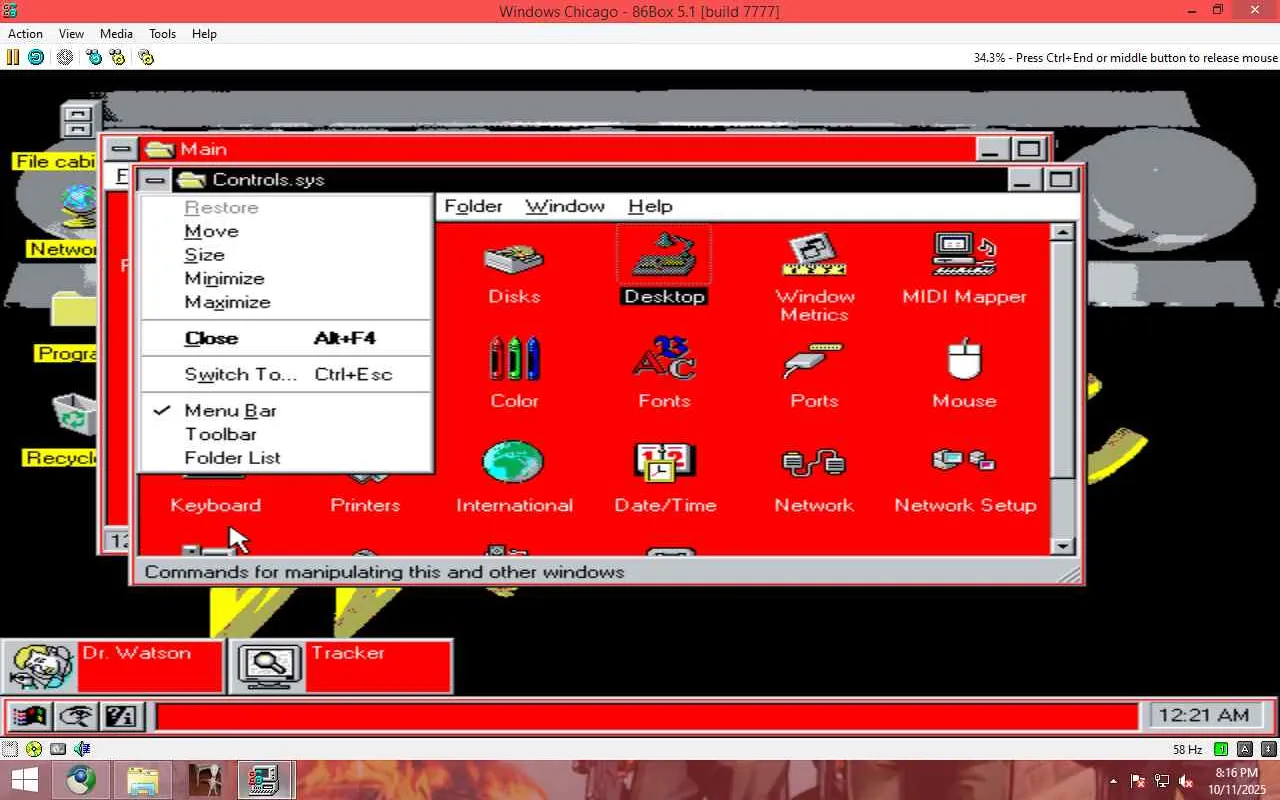This screenshot has width=1280, height=800.
Task: Open the Main window's control menu box
Action: click(x=121, y=149)
